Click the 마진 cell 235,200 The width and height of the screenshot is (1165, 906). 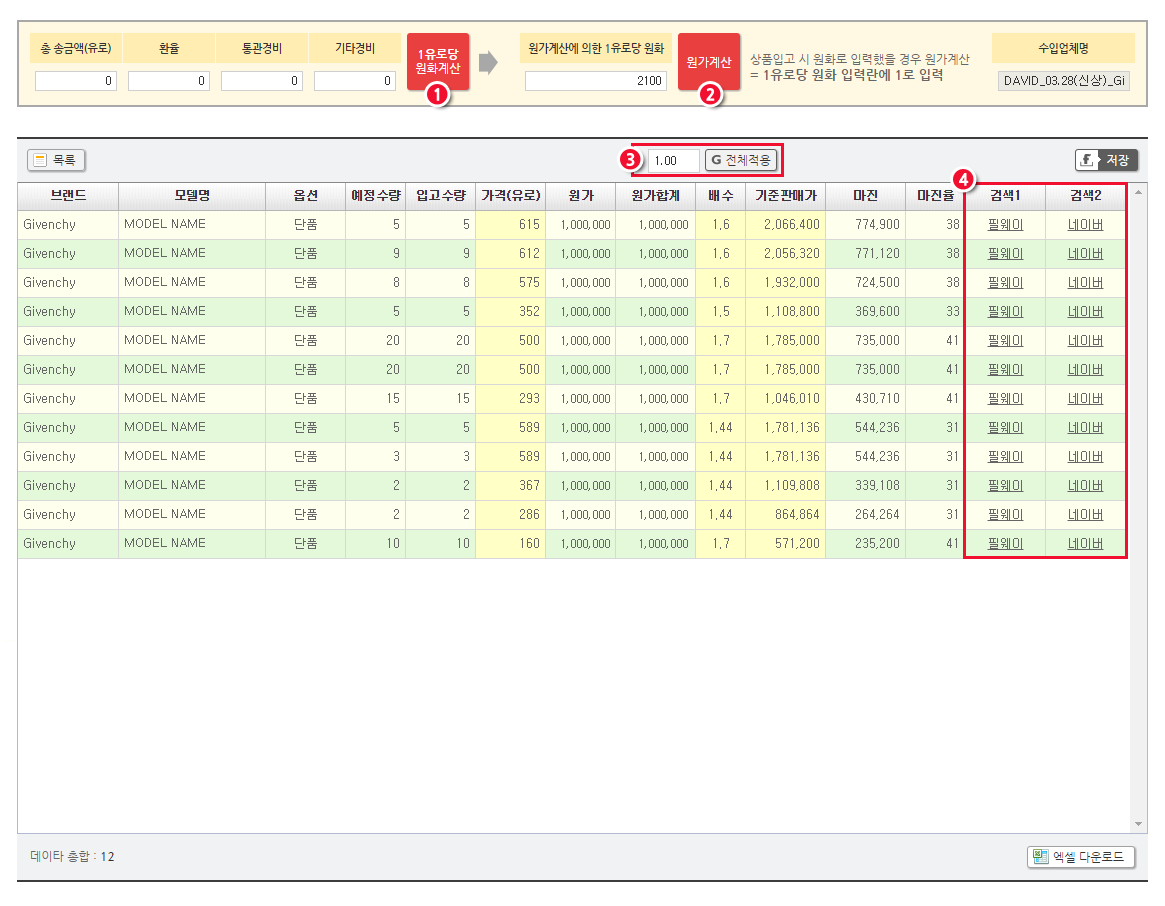pos(866,543)
